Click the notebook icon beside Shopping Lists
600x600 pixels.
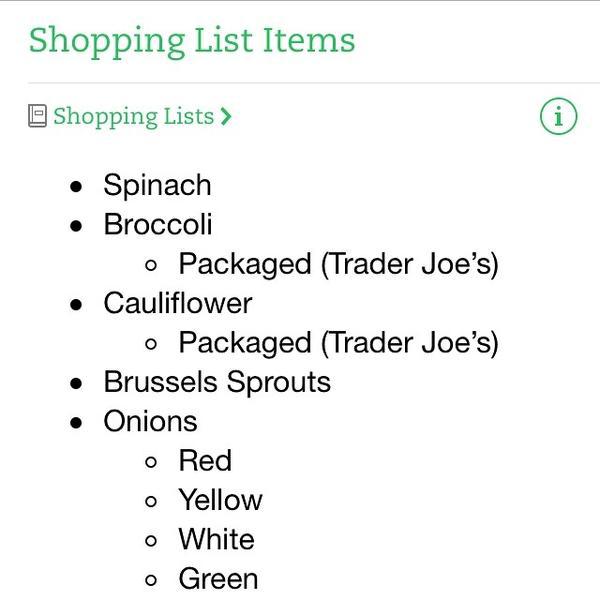coord(38,116)
